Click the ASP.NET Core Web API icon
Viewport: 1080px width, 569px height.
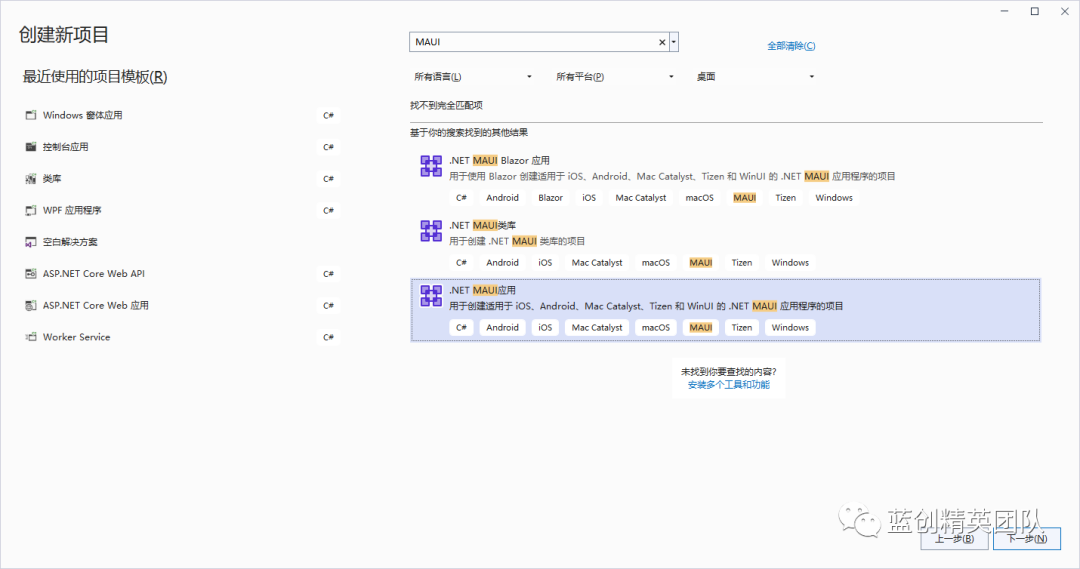tap(30, 273)
